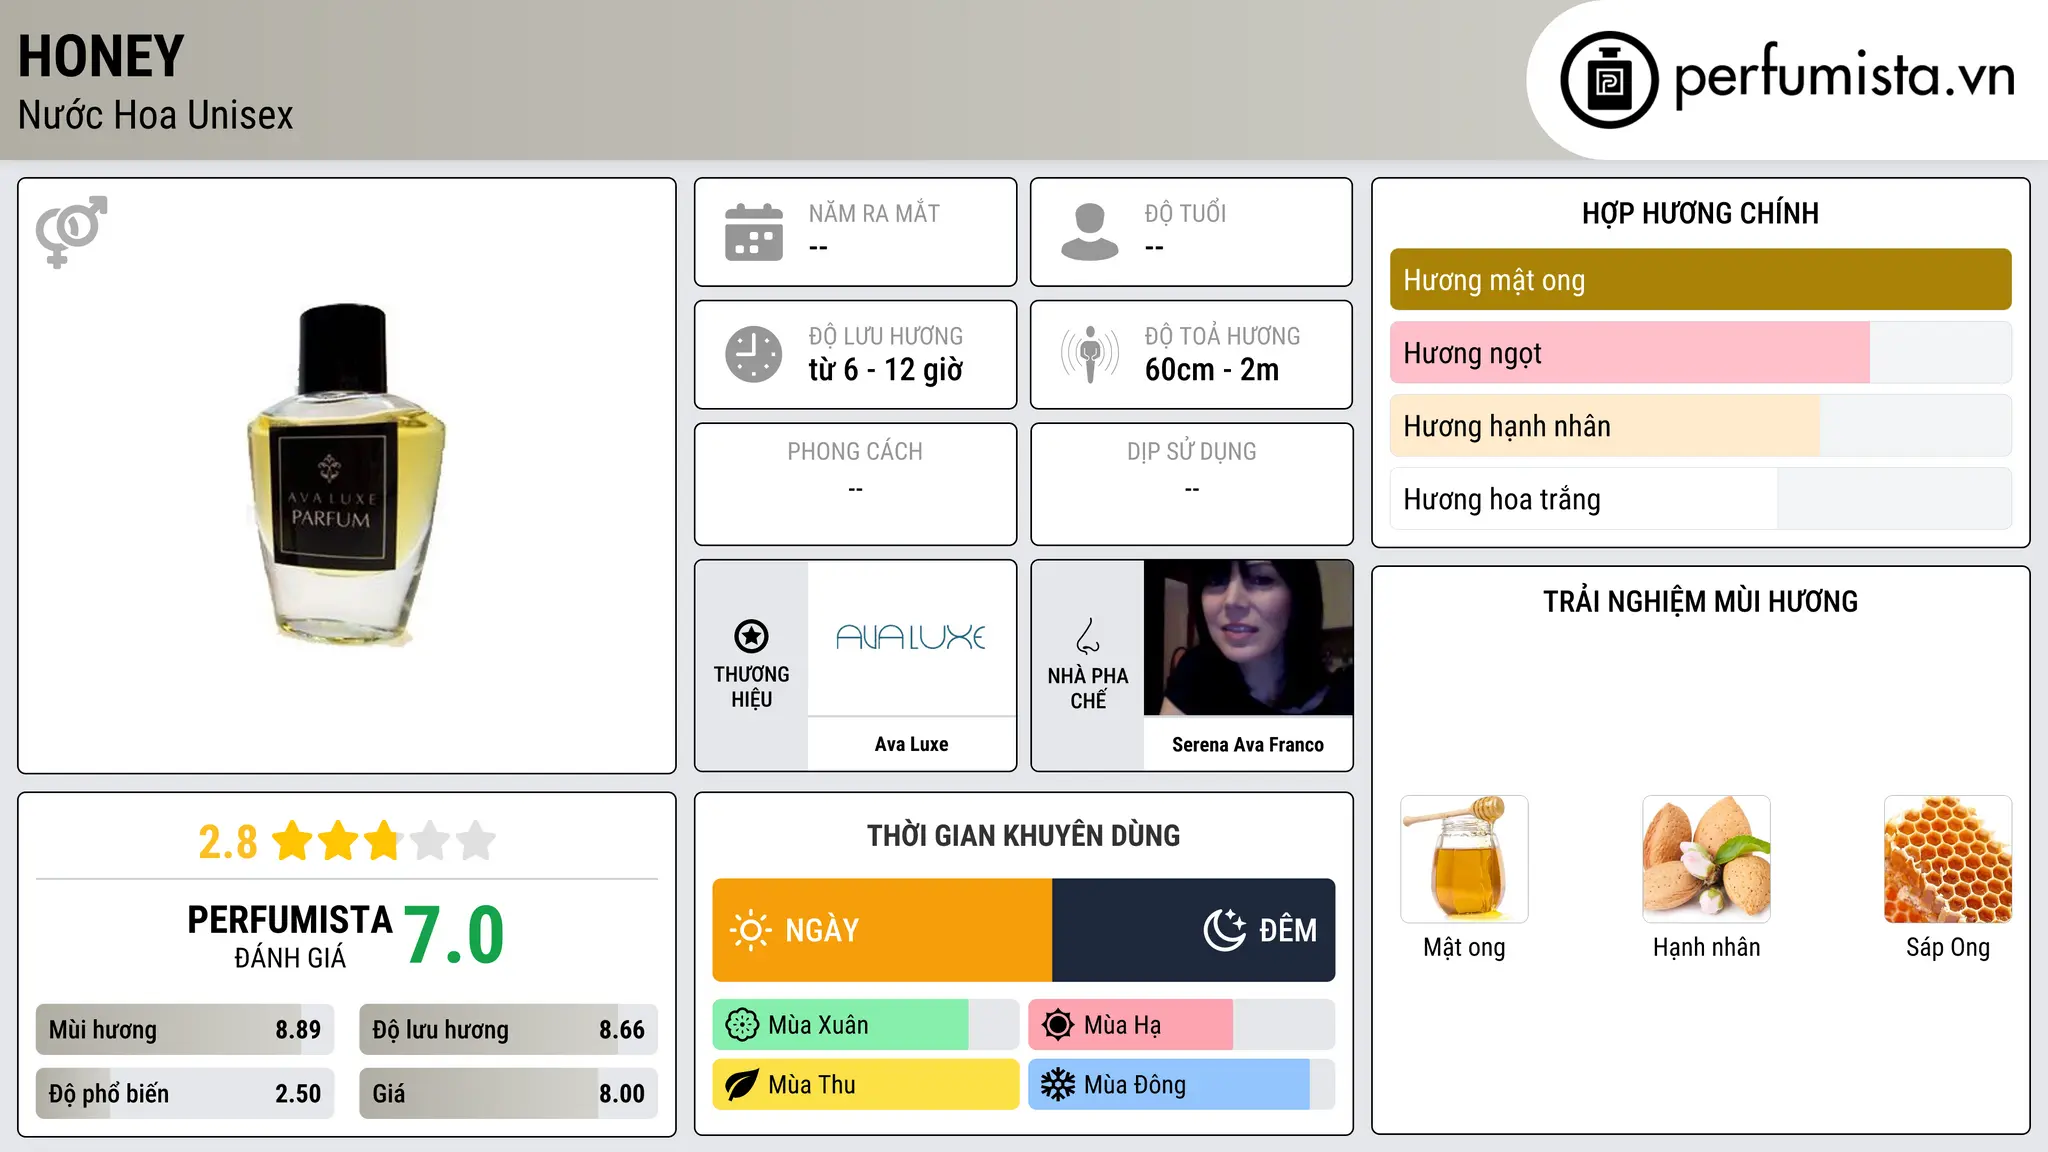The width and height of the screenshot is (2048, 1152).
Task: Select the Sáp Ong honeycomb image
Action: pos(1948,859)
